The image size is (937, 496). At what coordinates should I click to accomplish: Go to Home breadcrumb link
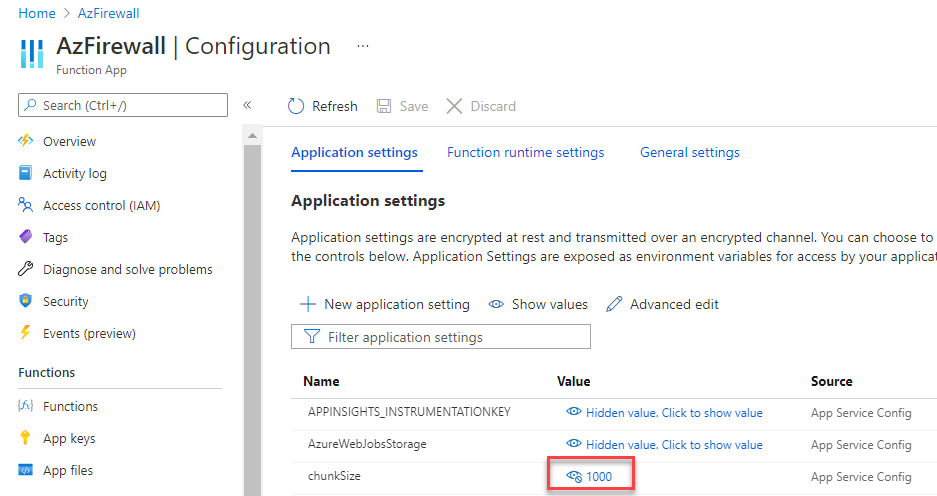tap(36, 13)
